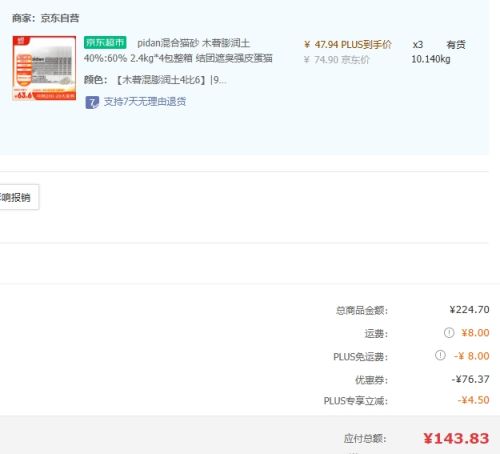Click the PLUS专享立减 -¥4.50 amount
500x454 pixels.
(473, 400)
